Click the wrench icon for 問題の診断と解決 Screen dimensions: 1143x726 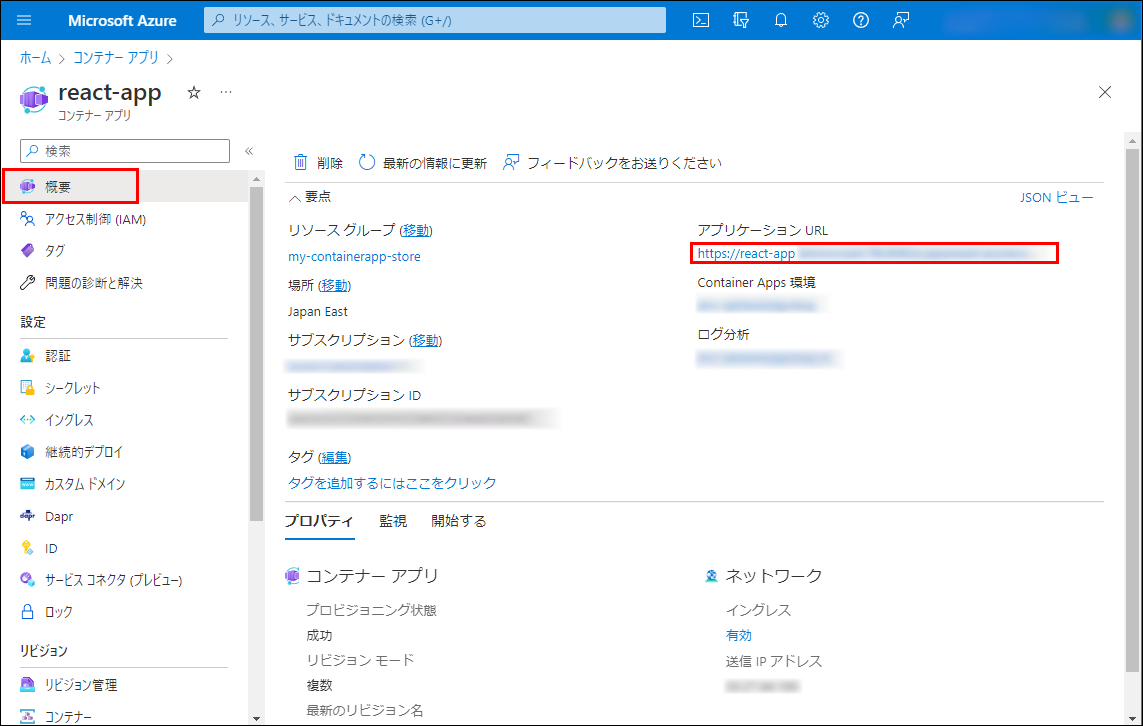28,283
